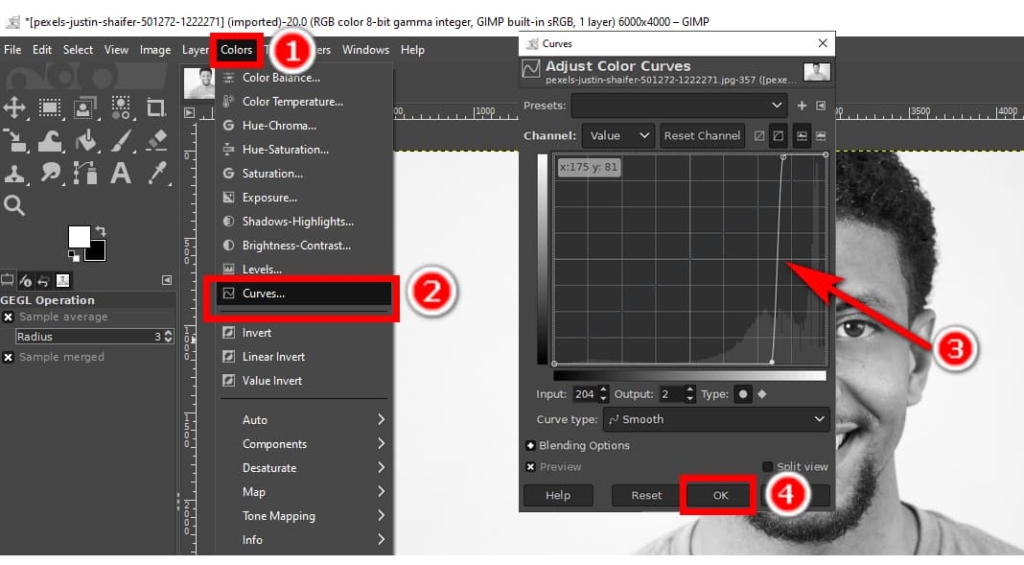Click the Input value field showing 204
The height and width of the screenshot is (565, 1024).
(x=585, y=394)
